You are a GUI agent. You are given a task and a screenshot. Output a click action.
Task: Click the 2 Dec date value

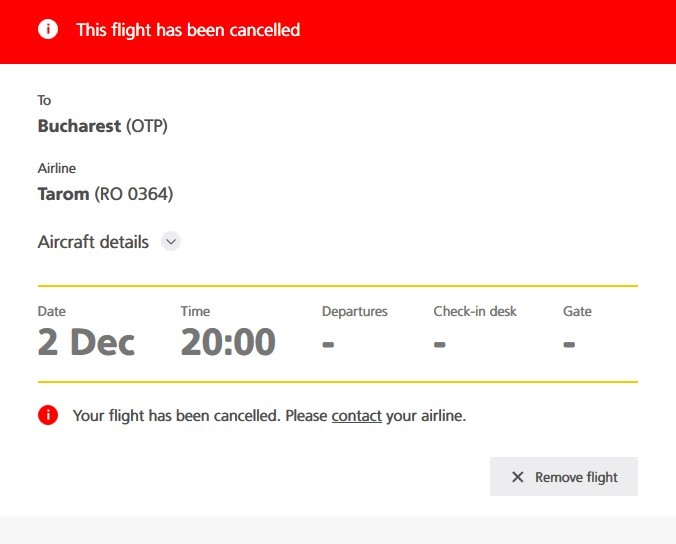pyautogui.click(x=86, y=342)
